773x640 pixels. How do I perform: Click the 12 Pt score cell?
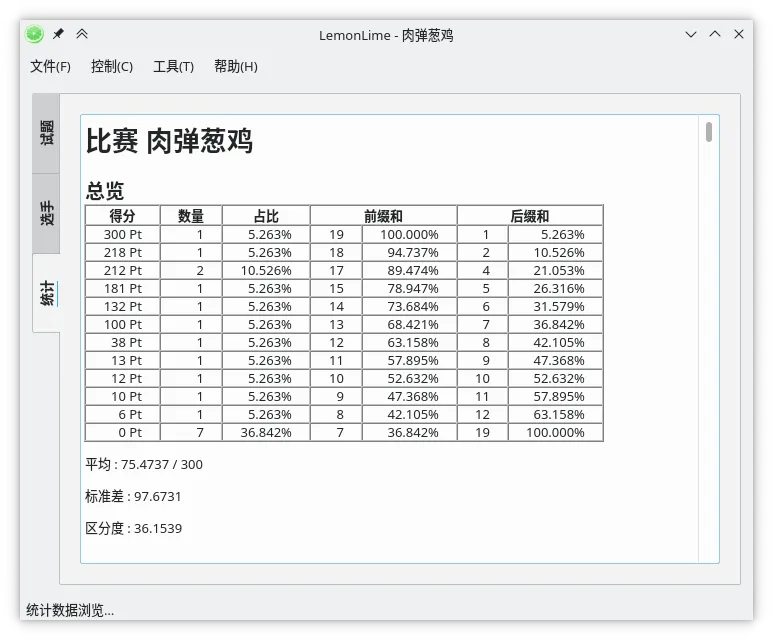pos(122,378)
